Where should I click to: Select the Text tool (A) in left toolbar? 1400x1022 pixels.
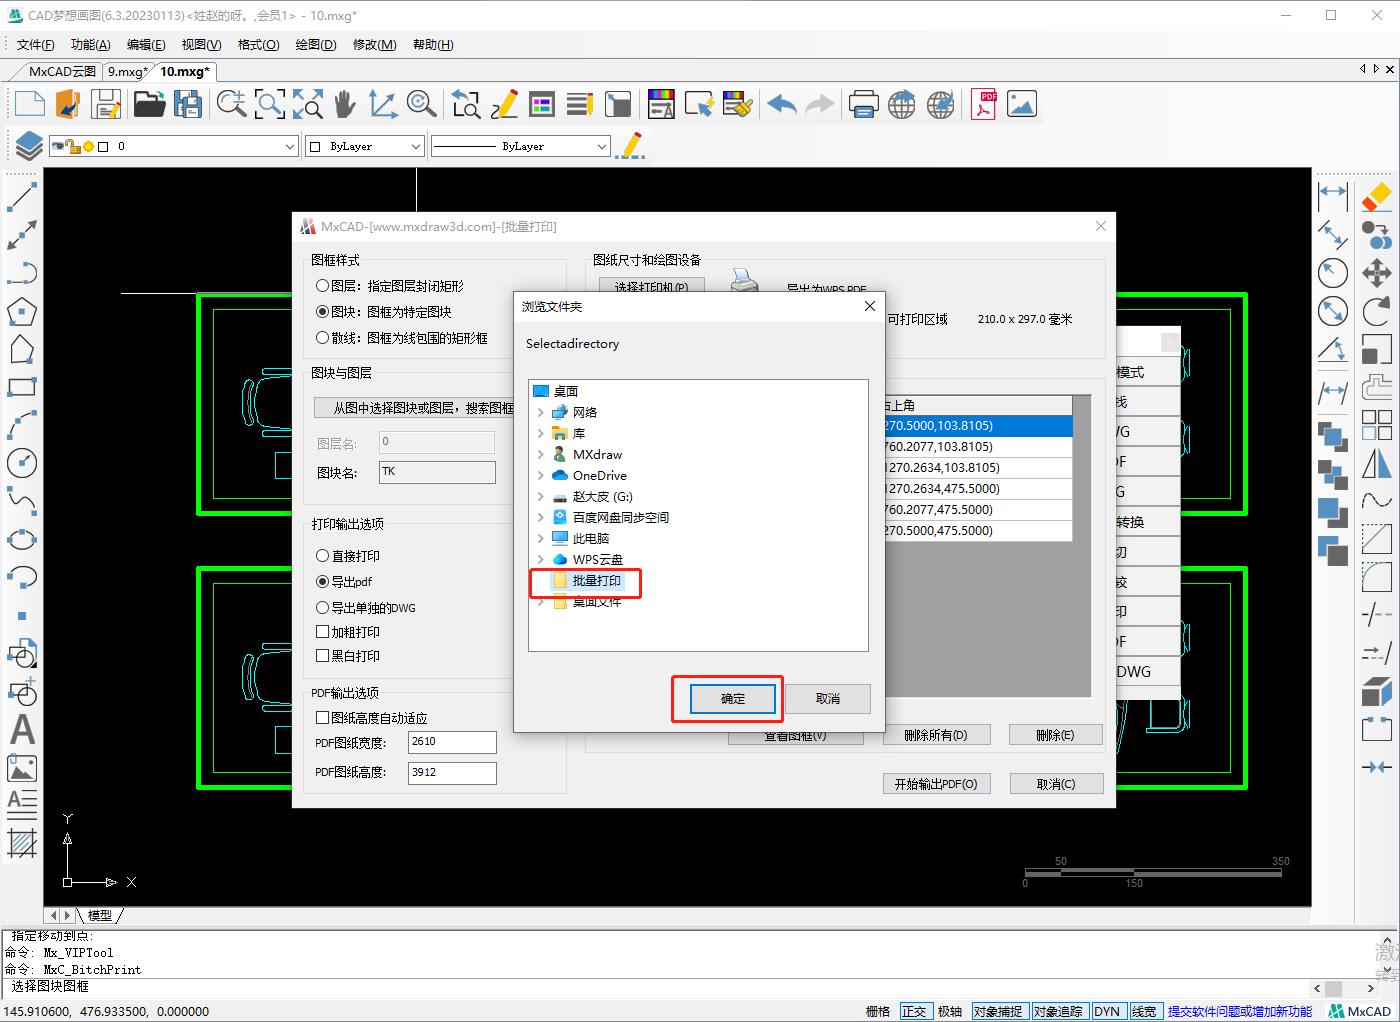click(x=22, y=730)
